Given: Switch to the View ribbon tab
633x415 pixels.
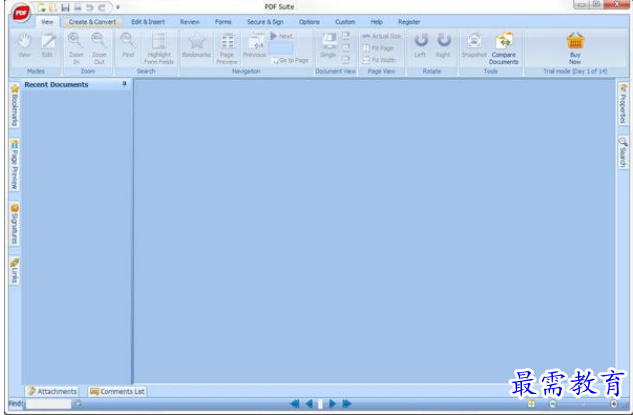Looking at the screenshot, I should 47,22.
